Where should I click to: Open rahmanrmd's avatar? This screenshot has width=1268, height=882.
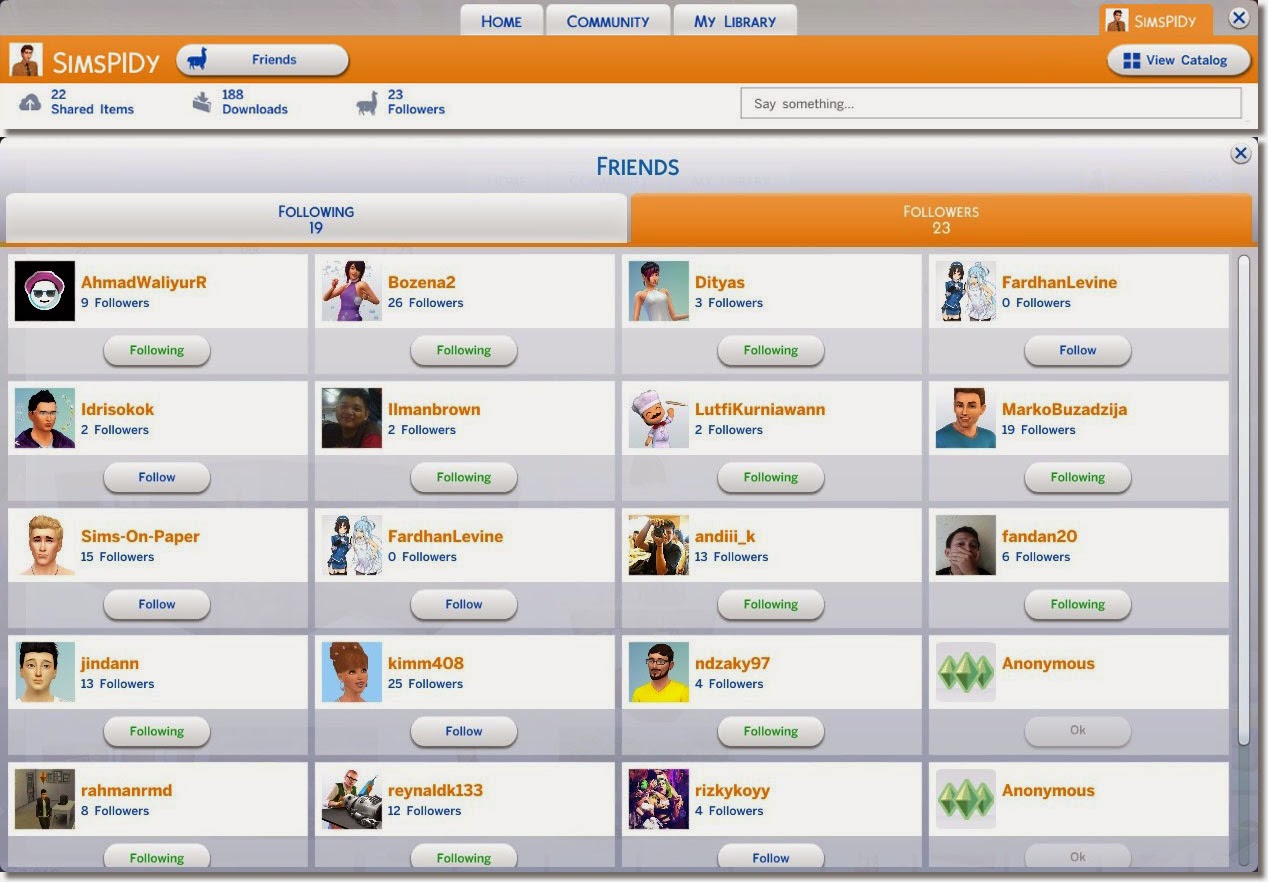[45, 799]
